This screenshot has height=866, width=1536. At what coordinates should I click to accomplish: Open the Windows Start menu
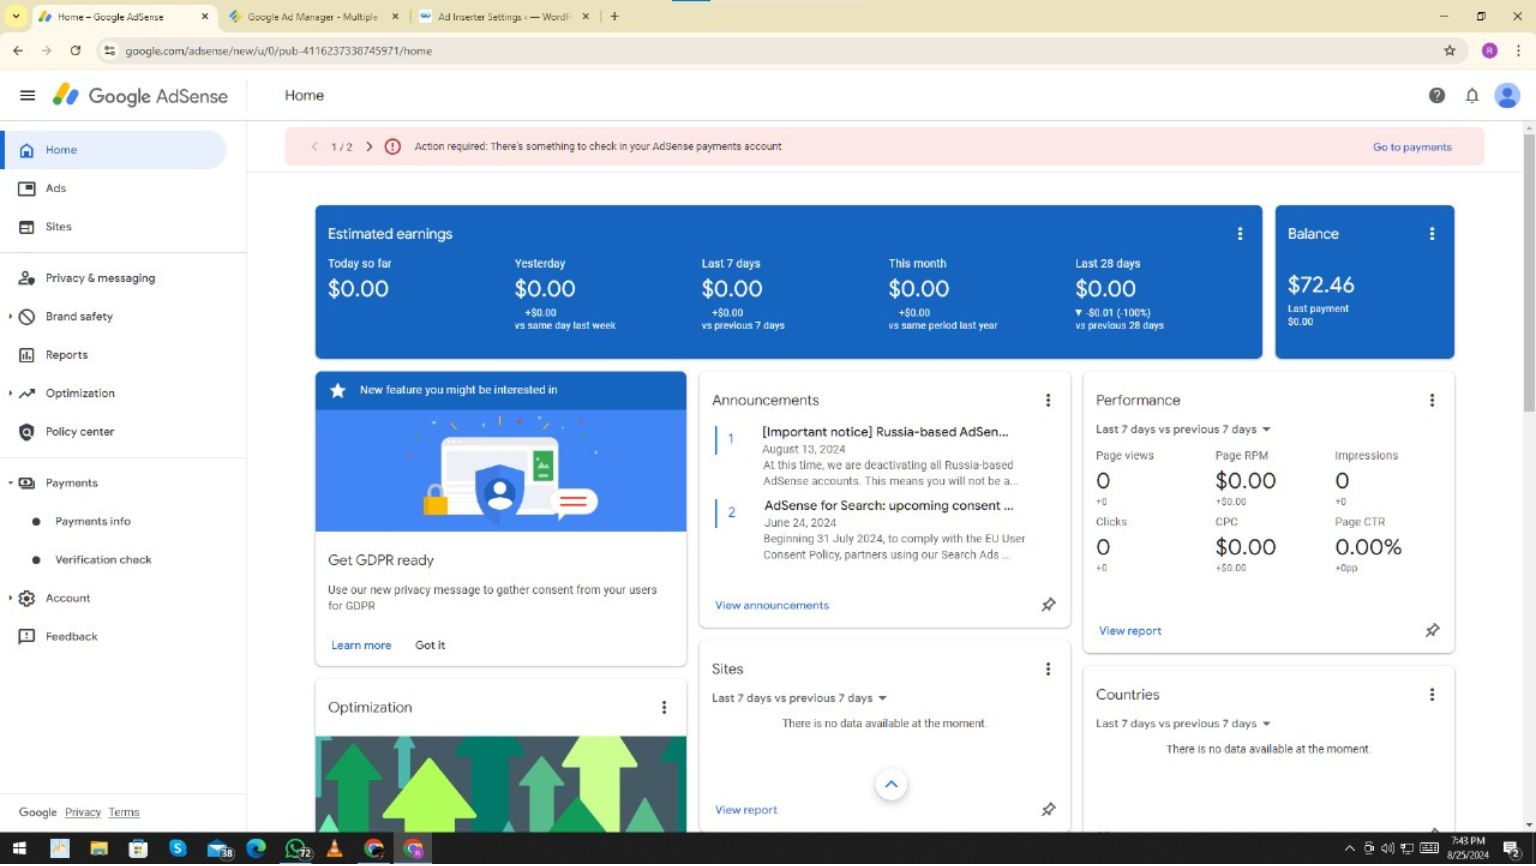[19, 849]
